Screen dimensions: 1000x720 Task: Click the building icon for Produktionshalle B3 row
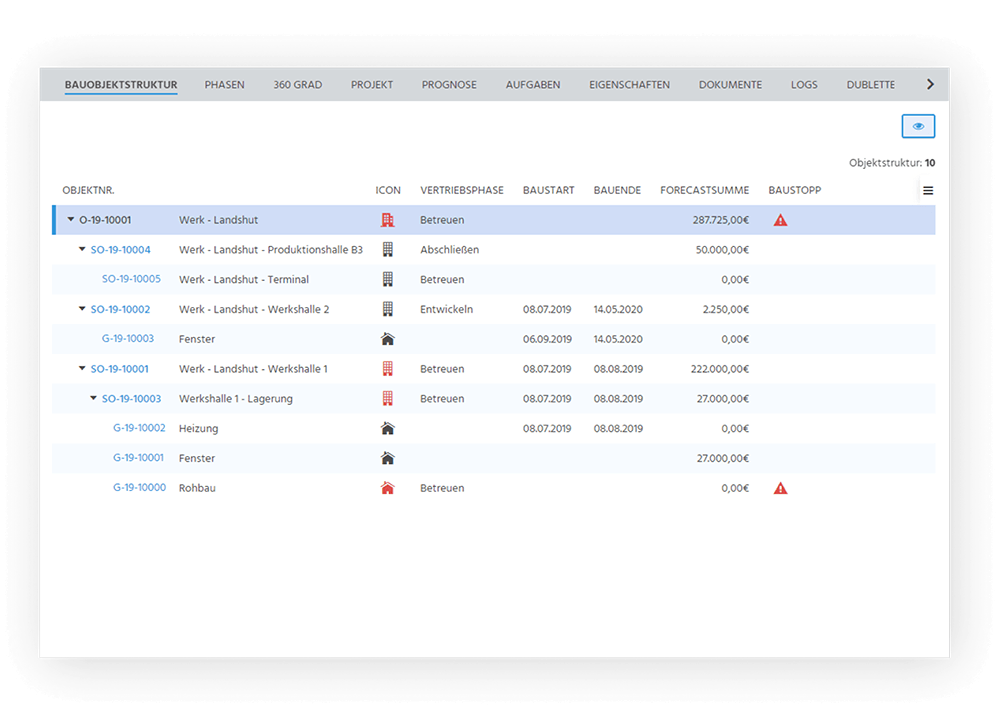tap(387, 249)
